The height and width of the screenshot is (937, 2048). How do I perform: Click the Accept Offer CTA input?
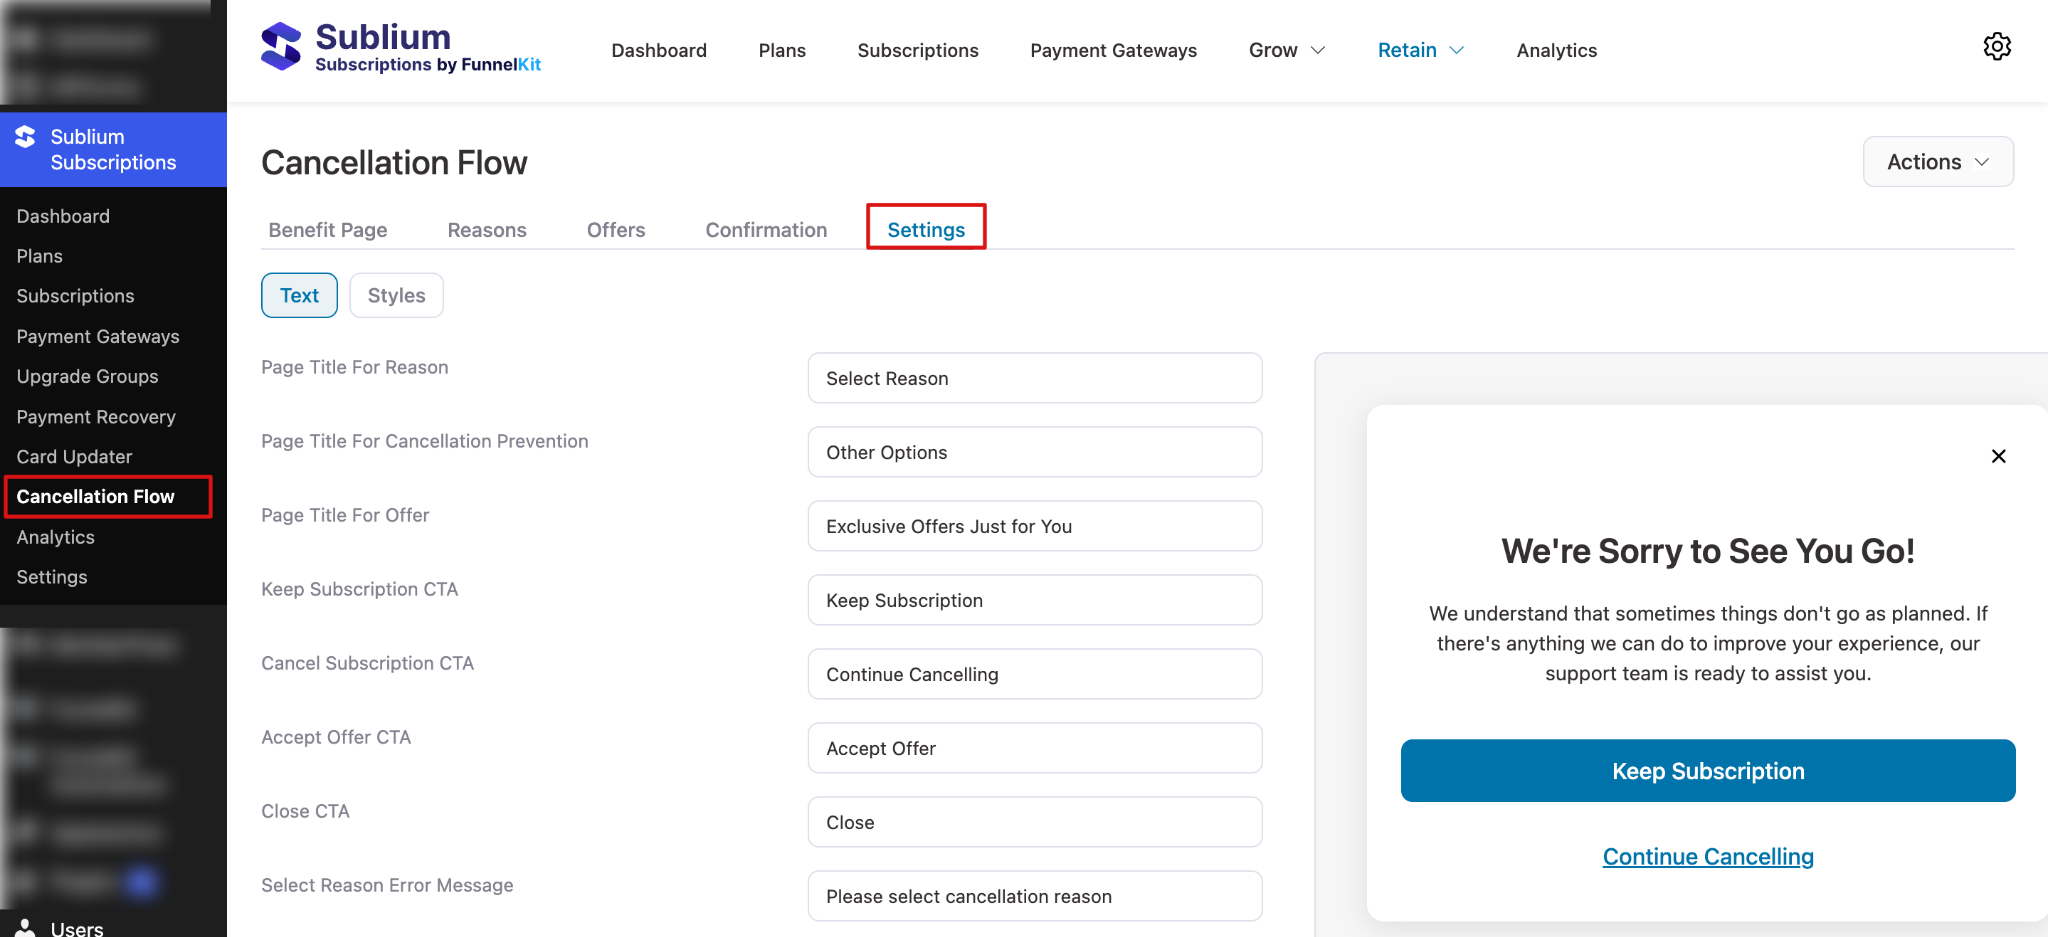[x=1034, y=749]
